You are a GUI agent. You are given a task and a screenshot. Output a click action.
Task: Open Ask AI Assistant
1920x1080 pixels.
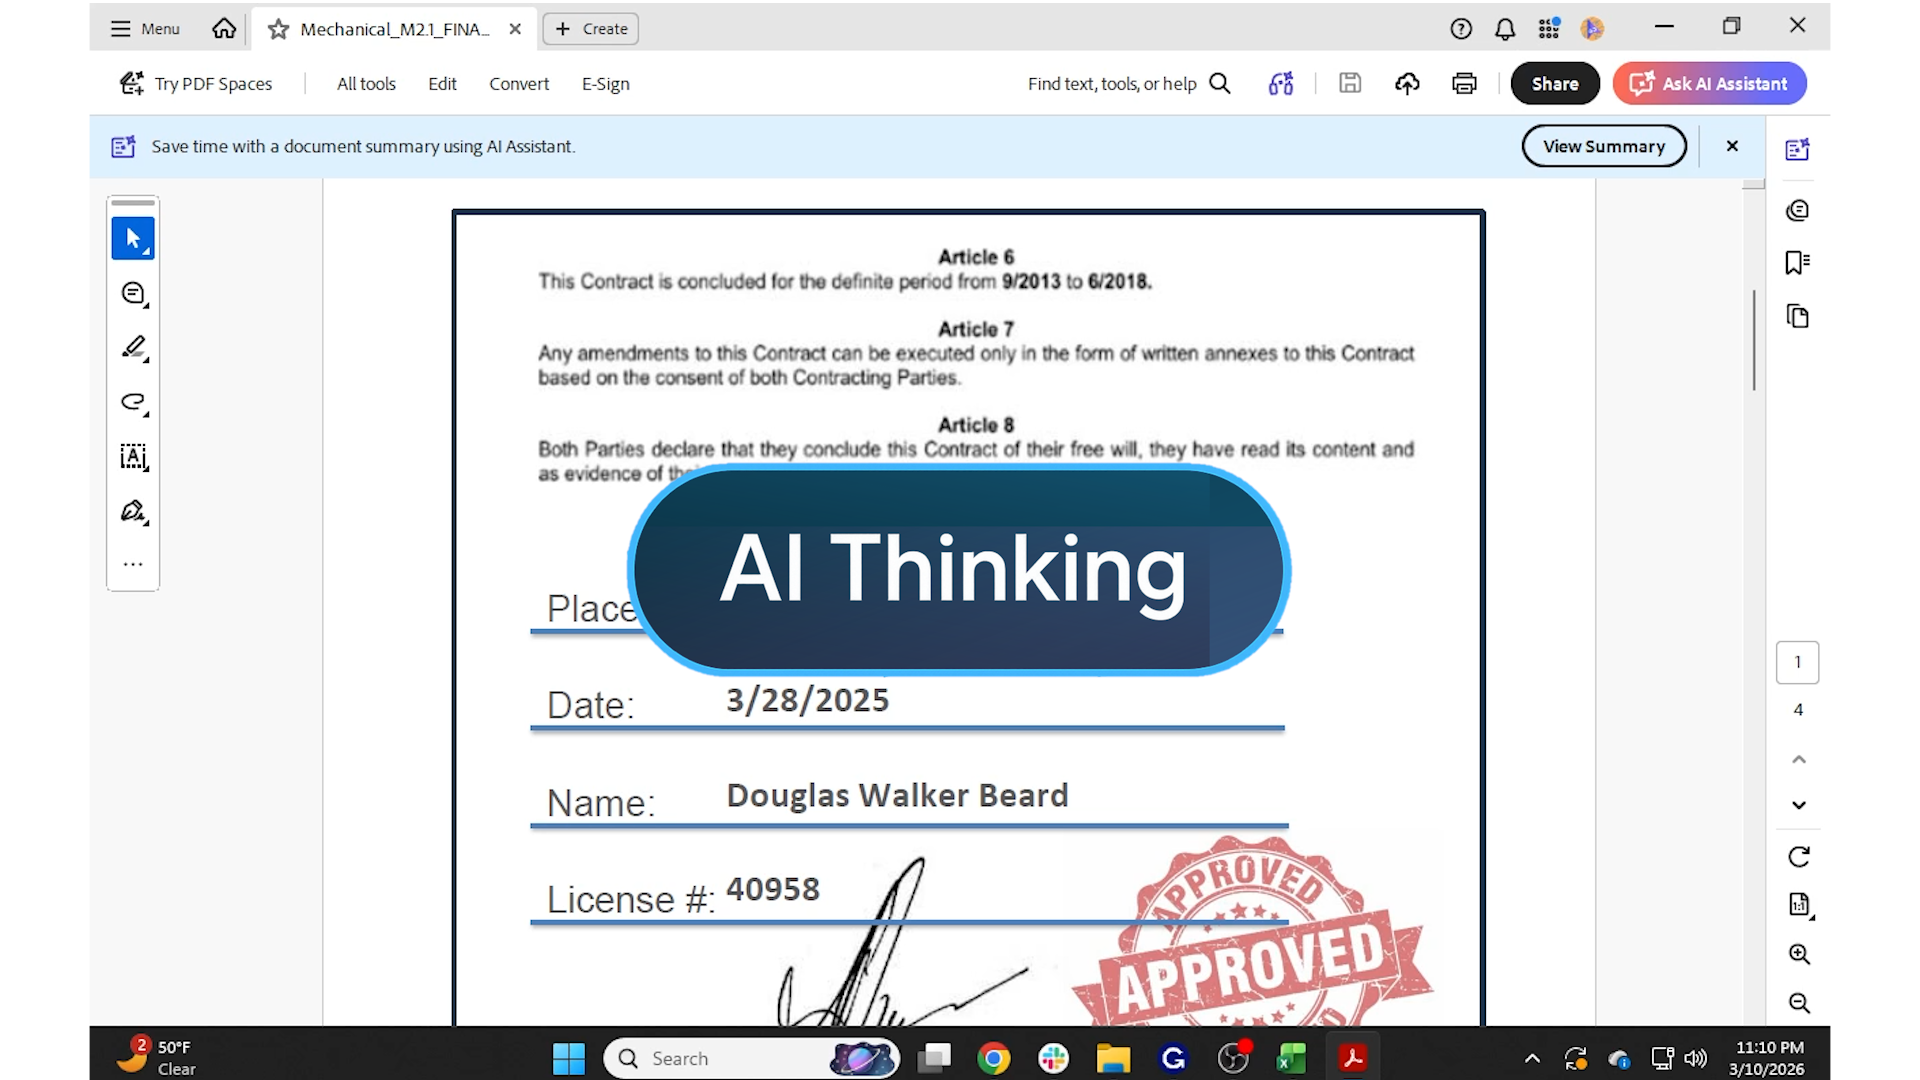click(x=1709, y=84)
